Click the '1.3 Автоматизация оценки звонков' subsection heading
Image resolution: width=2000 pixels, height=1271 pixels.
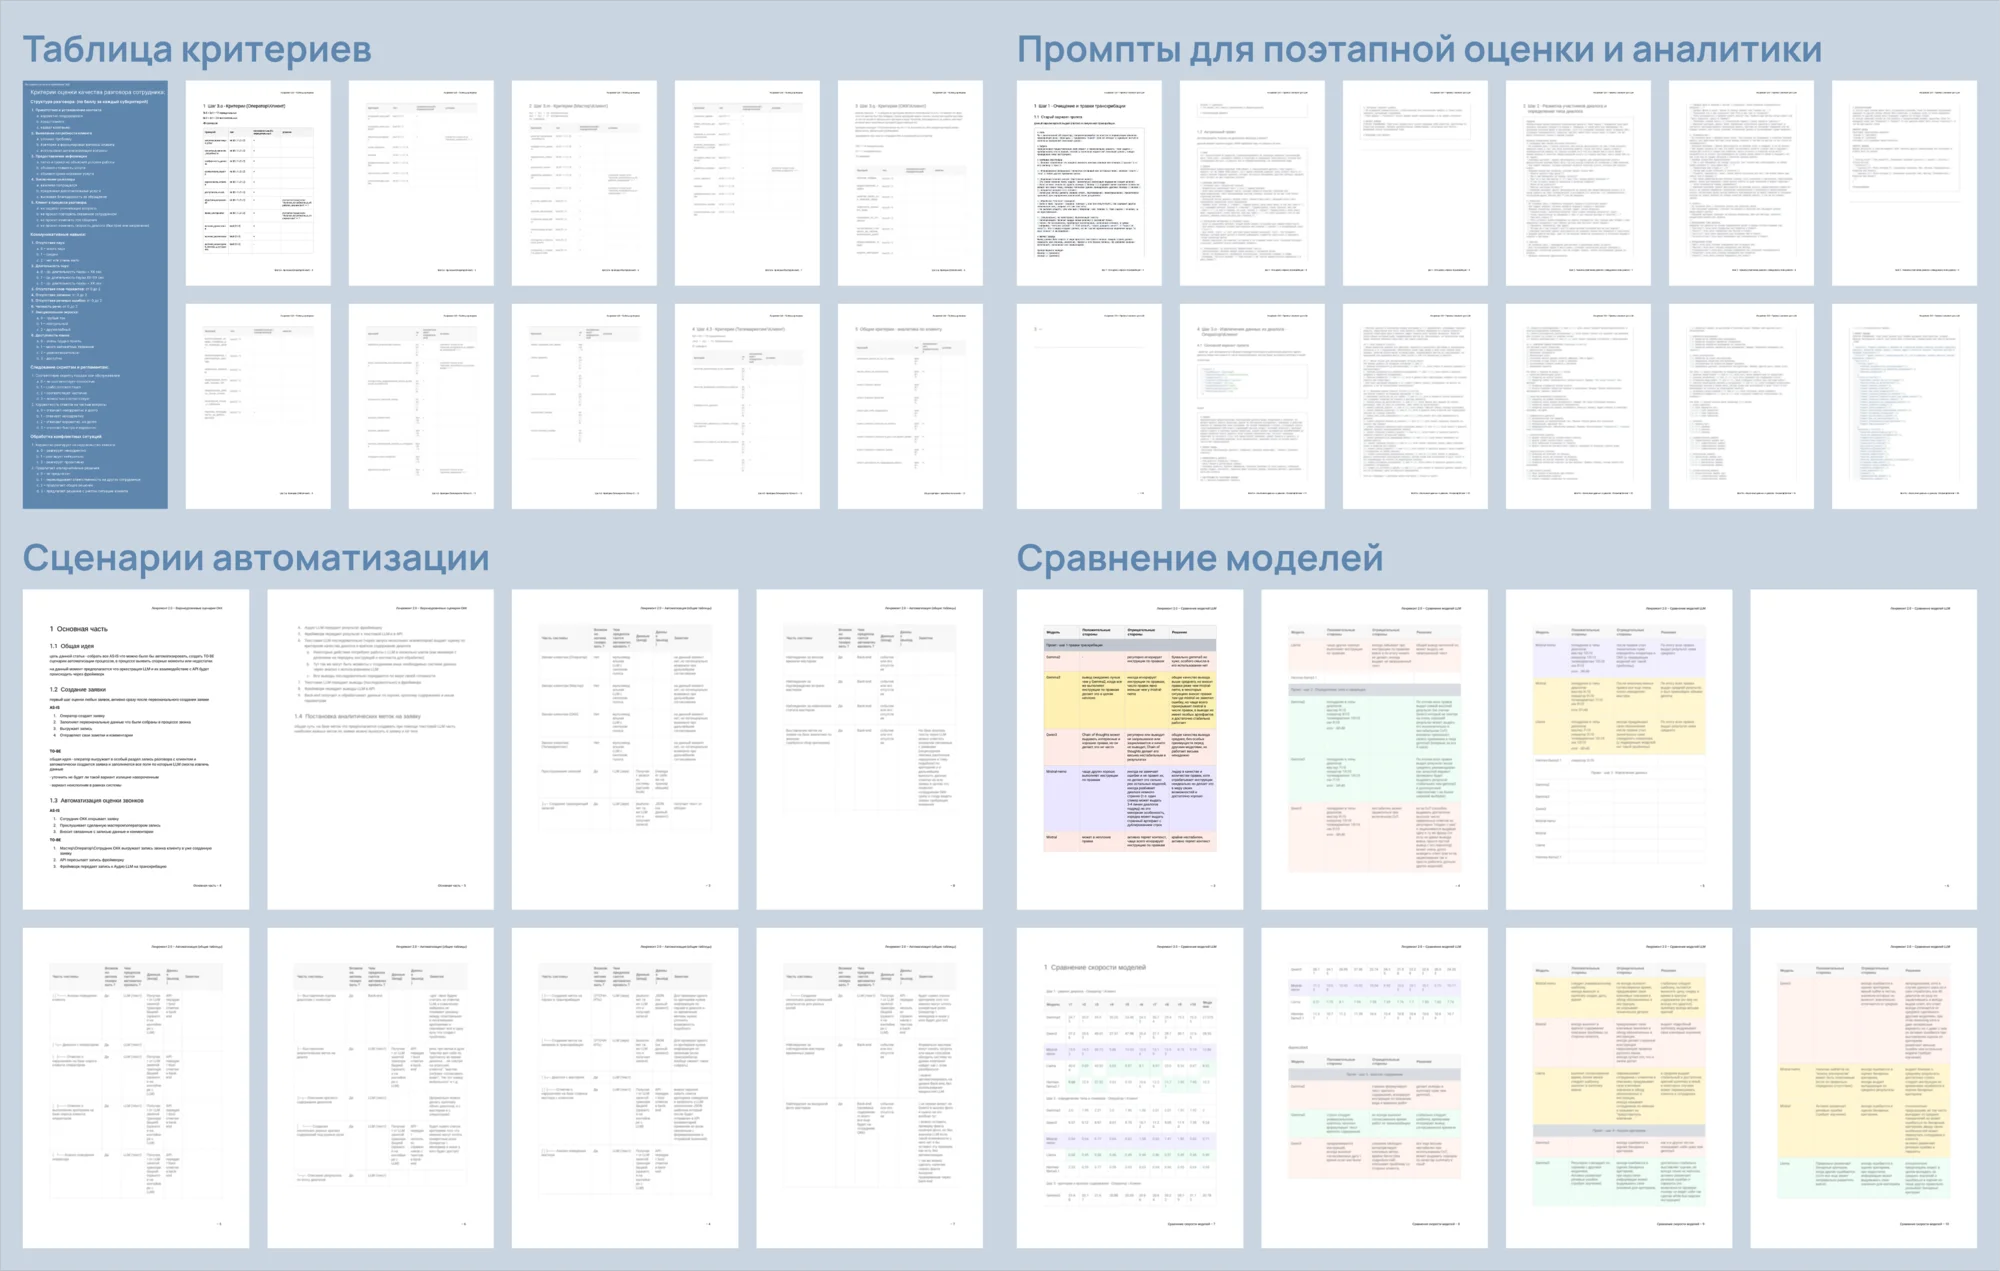99,801
